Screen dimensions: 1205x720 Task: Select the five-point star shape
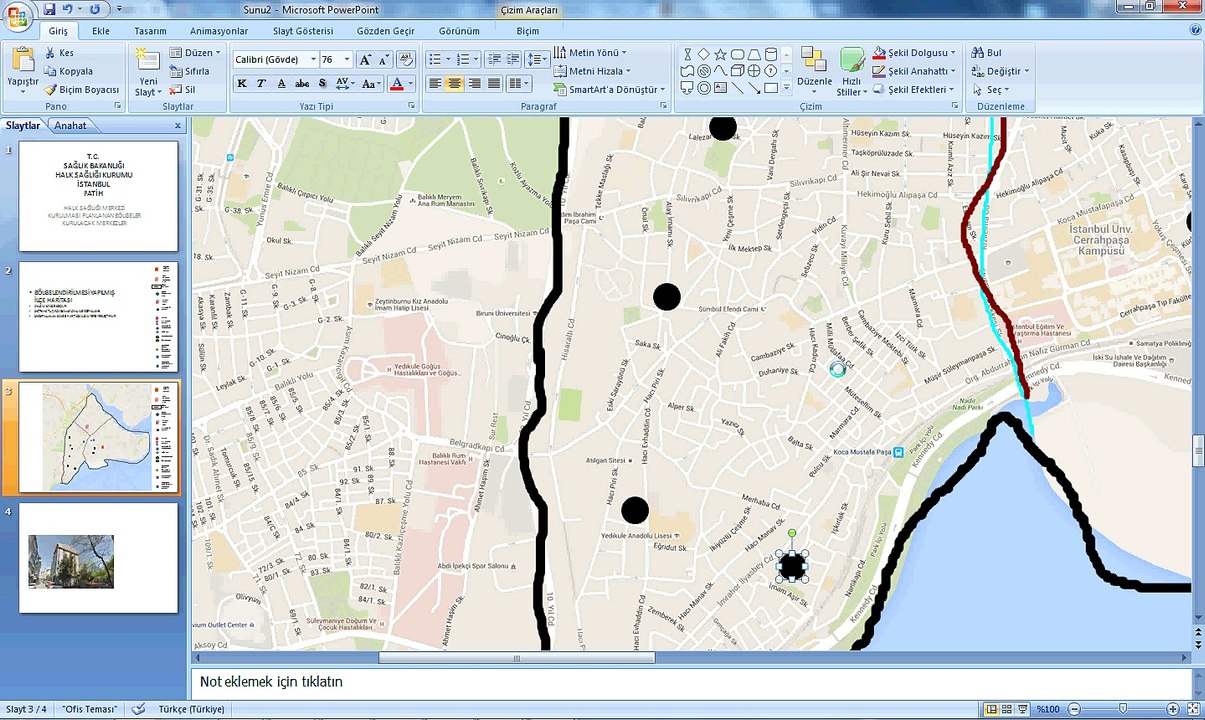(721, 54)
